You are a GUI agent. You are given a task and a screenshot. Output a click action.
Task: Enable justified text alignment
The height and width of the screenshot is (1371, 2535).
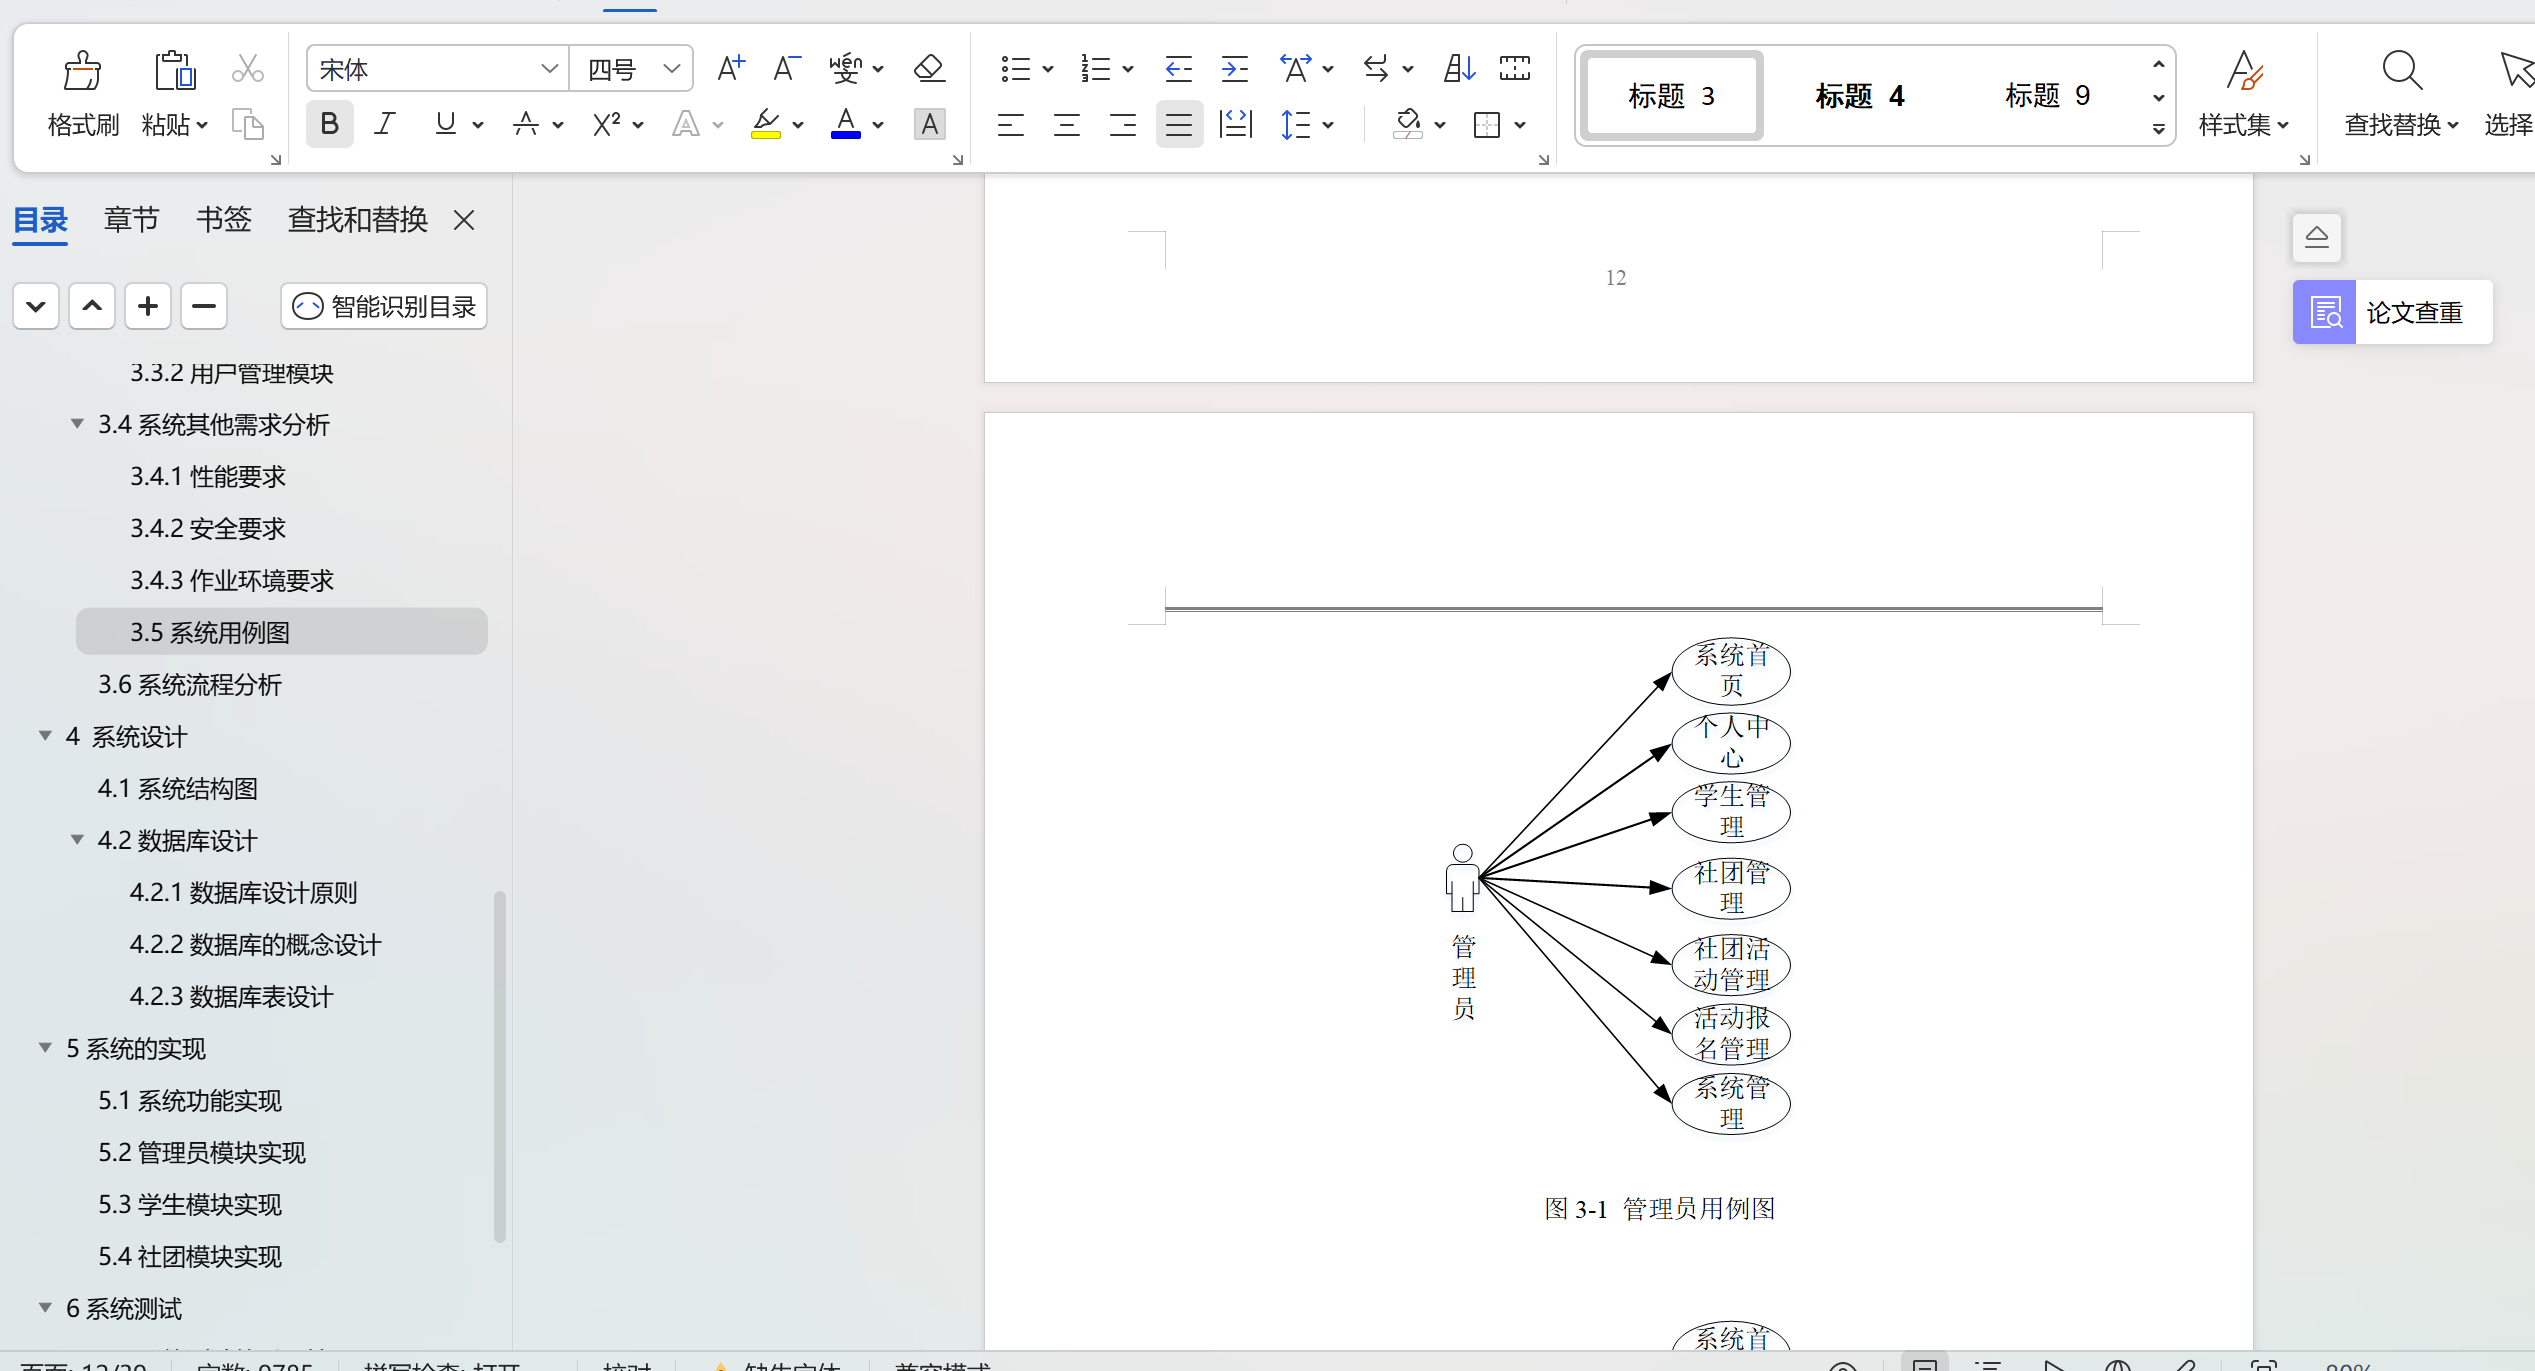[1179, 125]
